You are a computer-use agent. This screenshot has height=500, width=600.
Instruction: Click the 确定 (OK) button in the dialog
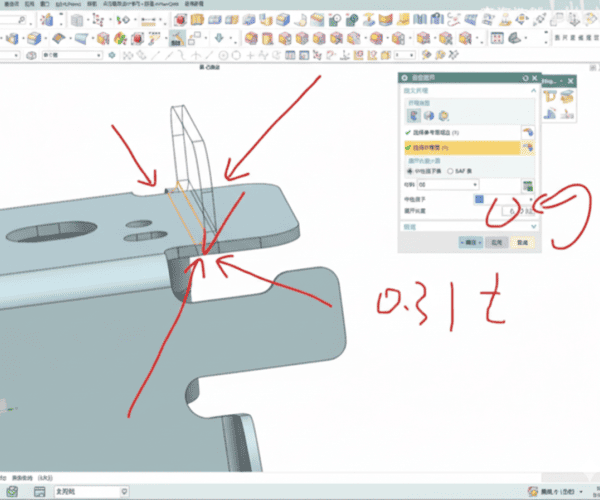pos(471,243)
